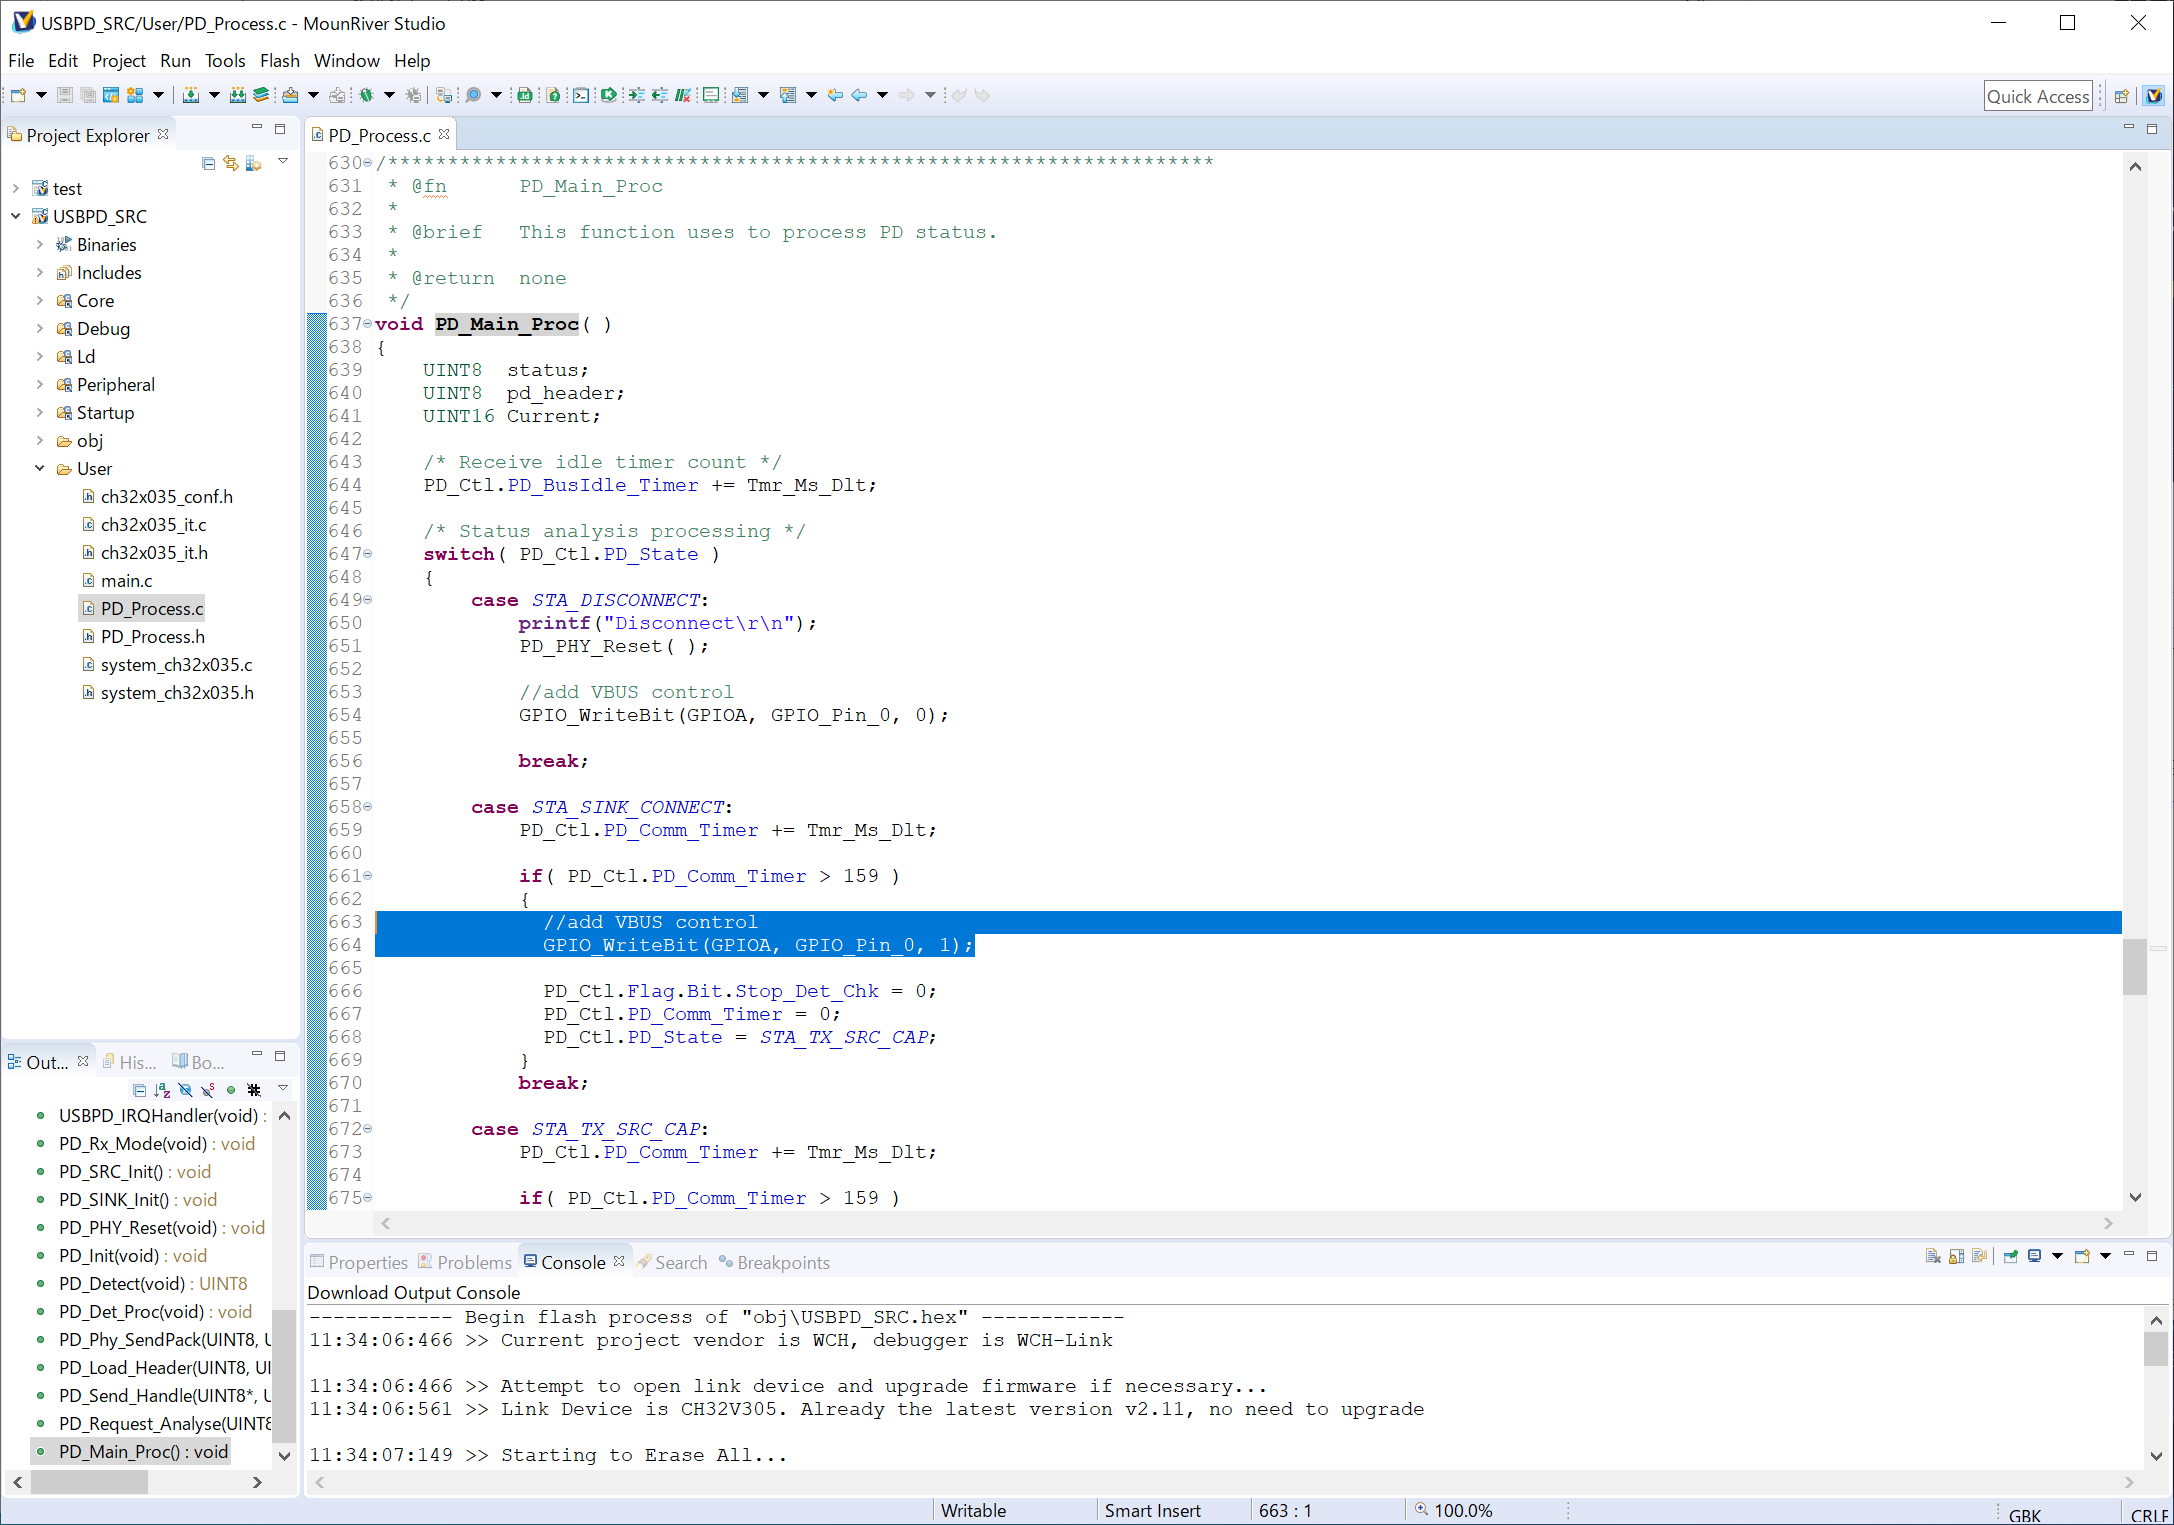
Task: Click the editor scroll-down arrow
Action: click(x=2135, y=1197)
